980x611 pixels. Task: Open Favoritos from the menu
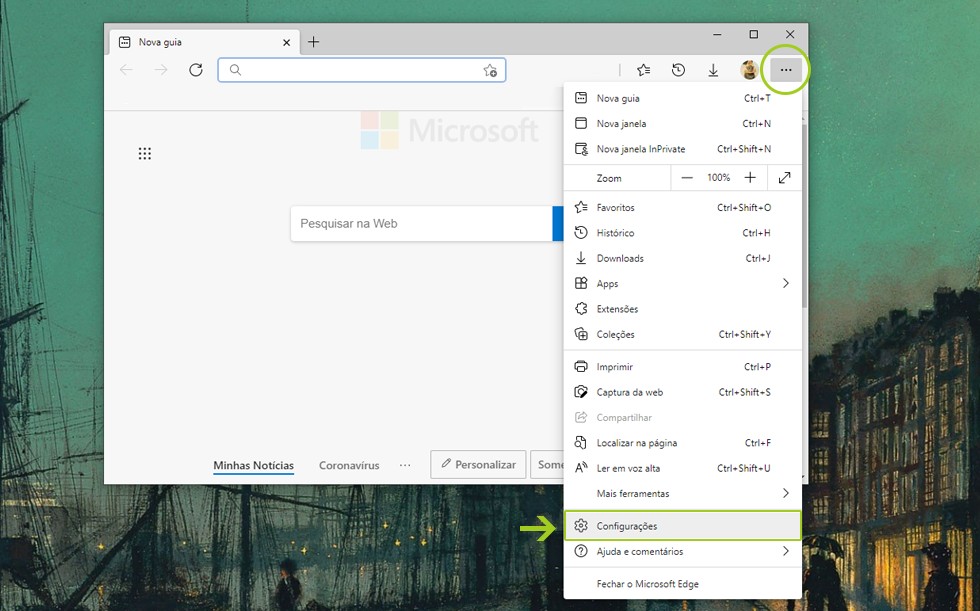pos(682,207)
